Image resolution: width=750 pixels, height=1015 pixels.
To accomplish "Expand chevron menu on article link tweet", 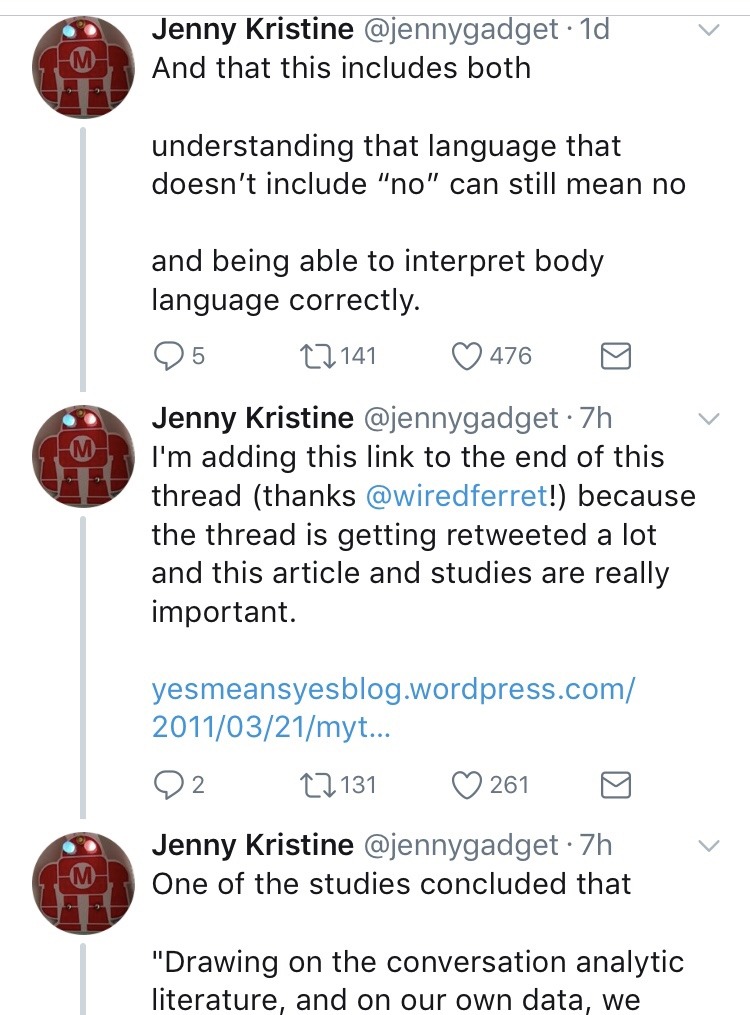I will [x=708, y=418].
